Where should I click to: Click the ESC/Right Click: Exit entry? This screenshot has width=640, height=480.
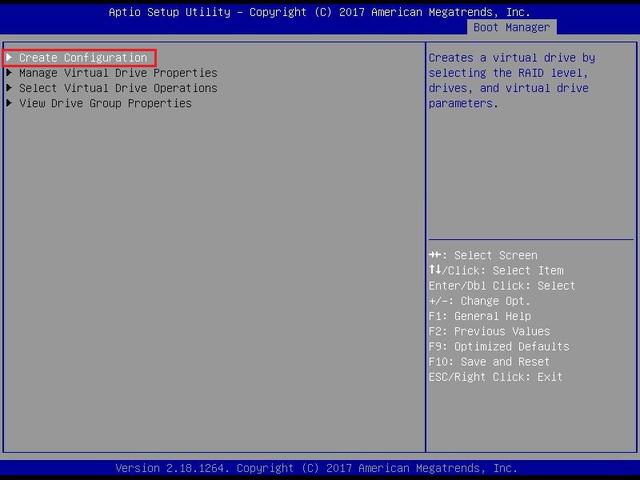coord(495,377)
